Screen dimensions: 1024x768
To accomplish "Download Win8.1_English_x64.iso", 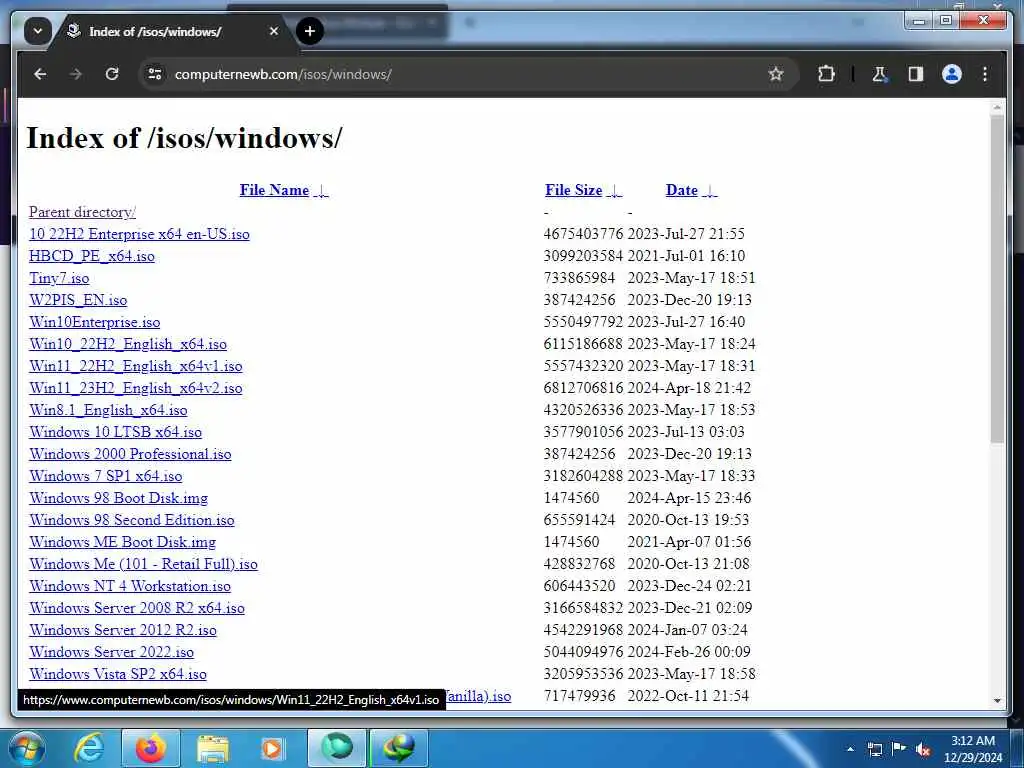I will (x=108, y=410).
